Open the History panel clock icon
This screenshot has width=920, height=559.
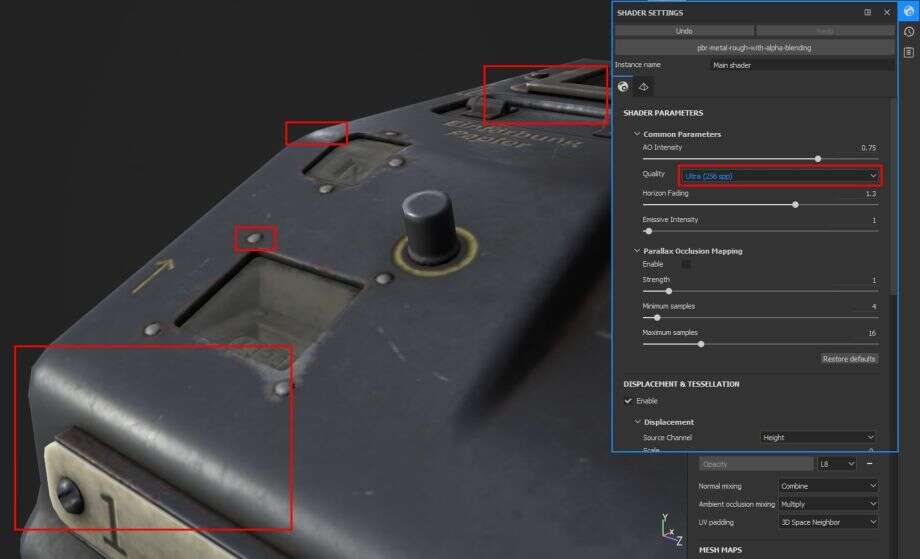[908, 32]
